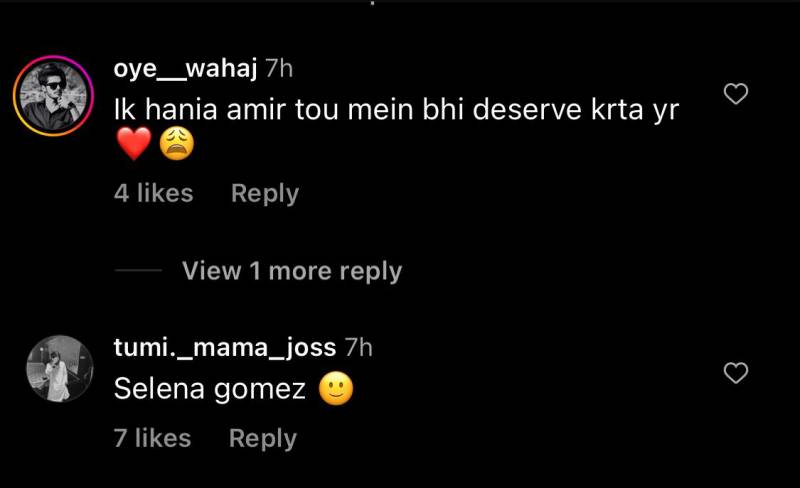Tap the 'Selena gomez' comment text
This screenshot has height=488, width=800.
coord(210,389)
